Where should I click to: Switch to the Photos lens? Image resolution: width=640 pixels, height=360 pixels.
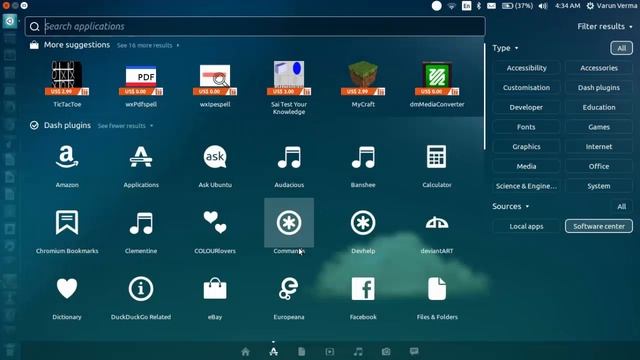pos(386,351)
